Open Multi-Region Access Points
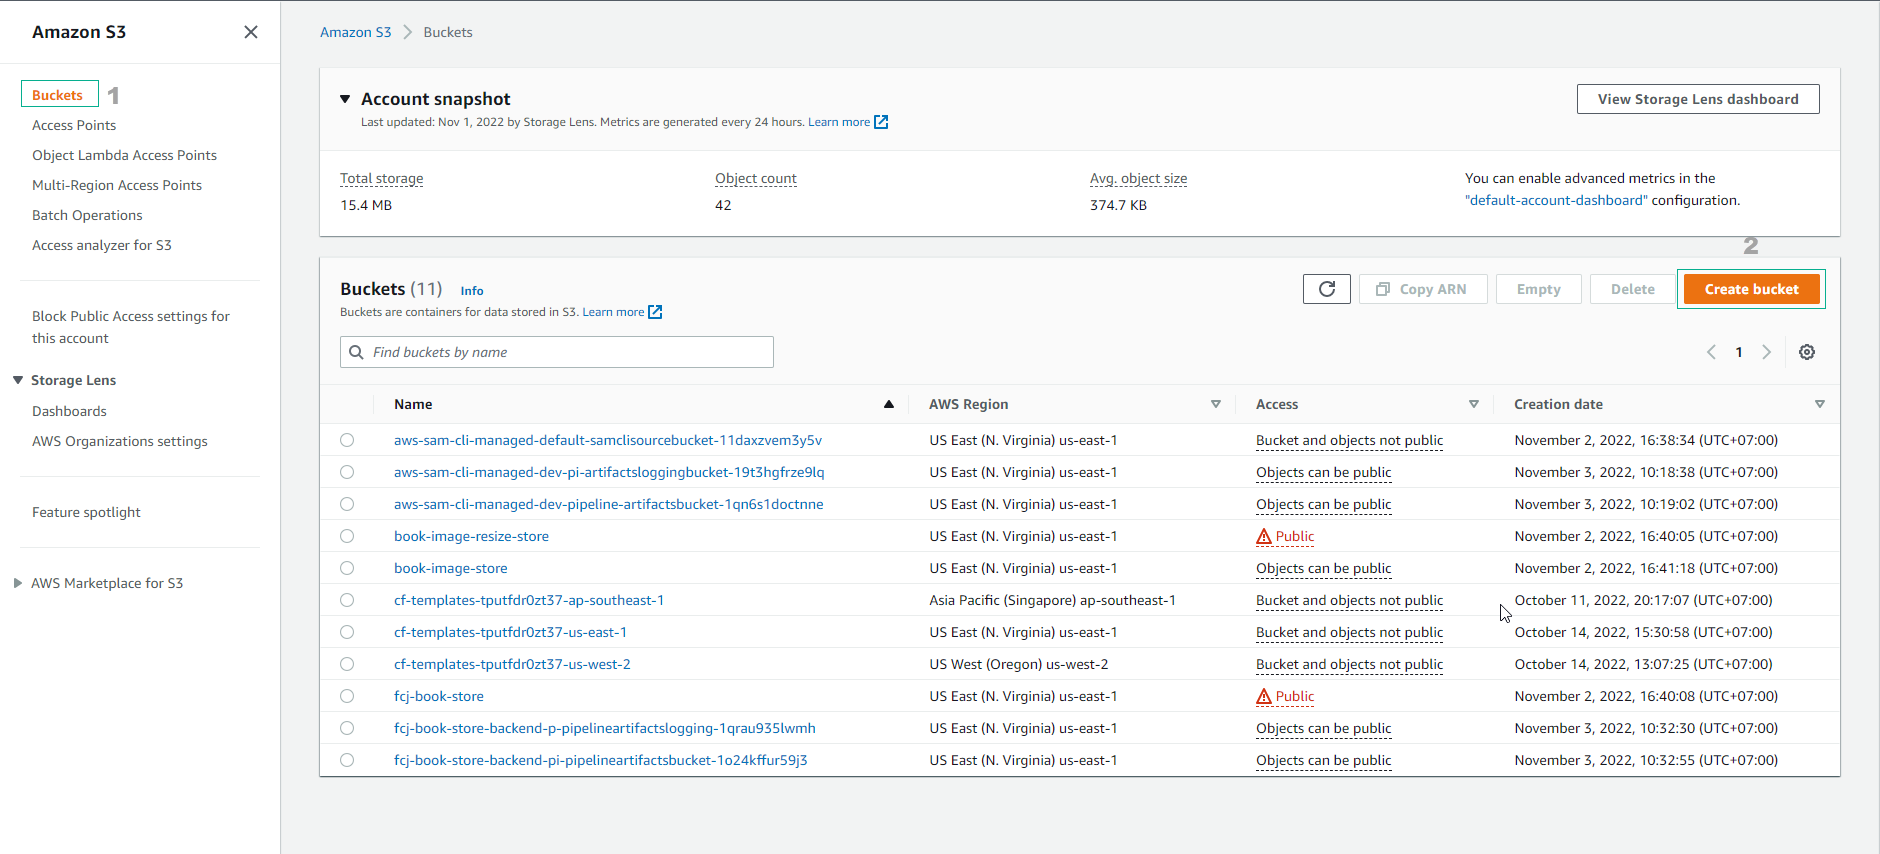The width and height of the screenshot is (1880, 854). (x=117, y=185)
